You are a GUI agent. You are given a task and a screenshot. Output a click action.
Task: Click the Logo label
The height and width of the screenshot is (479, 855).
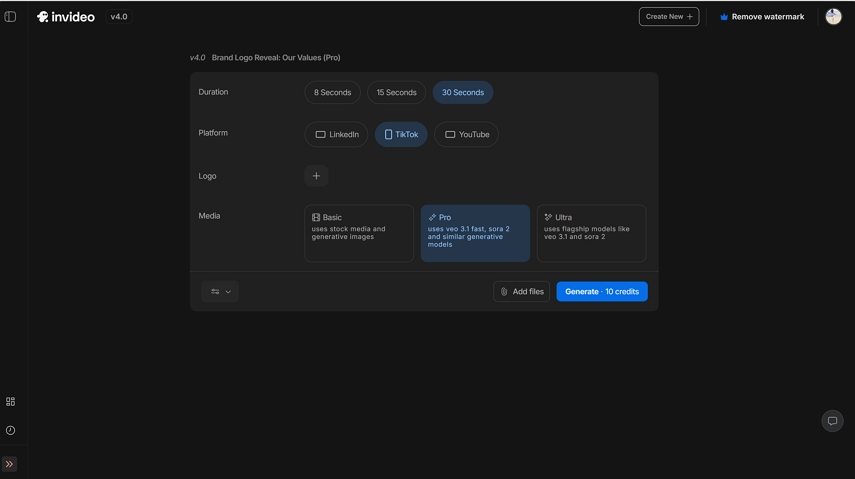207,176
